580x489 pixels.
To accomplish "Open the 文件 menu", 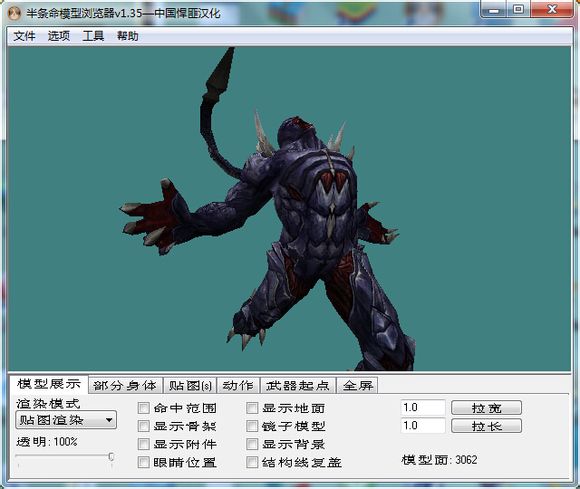I will point(24,36).
